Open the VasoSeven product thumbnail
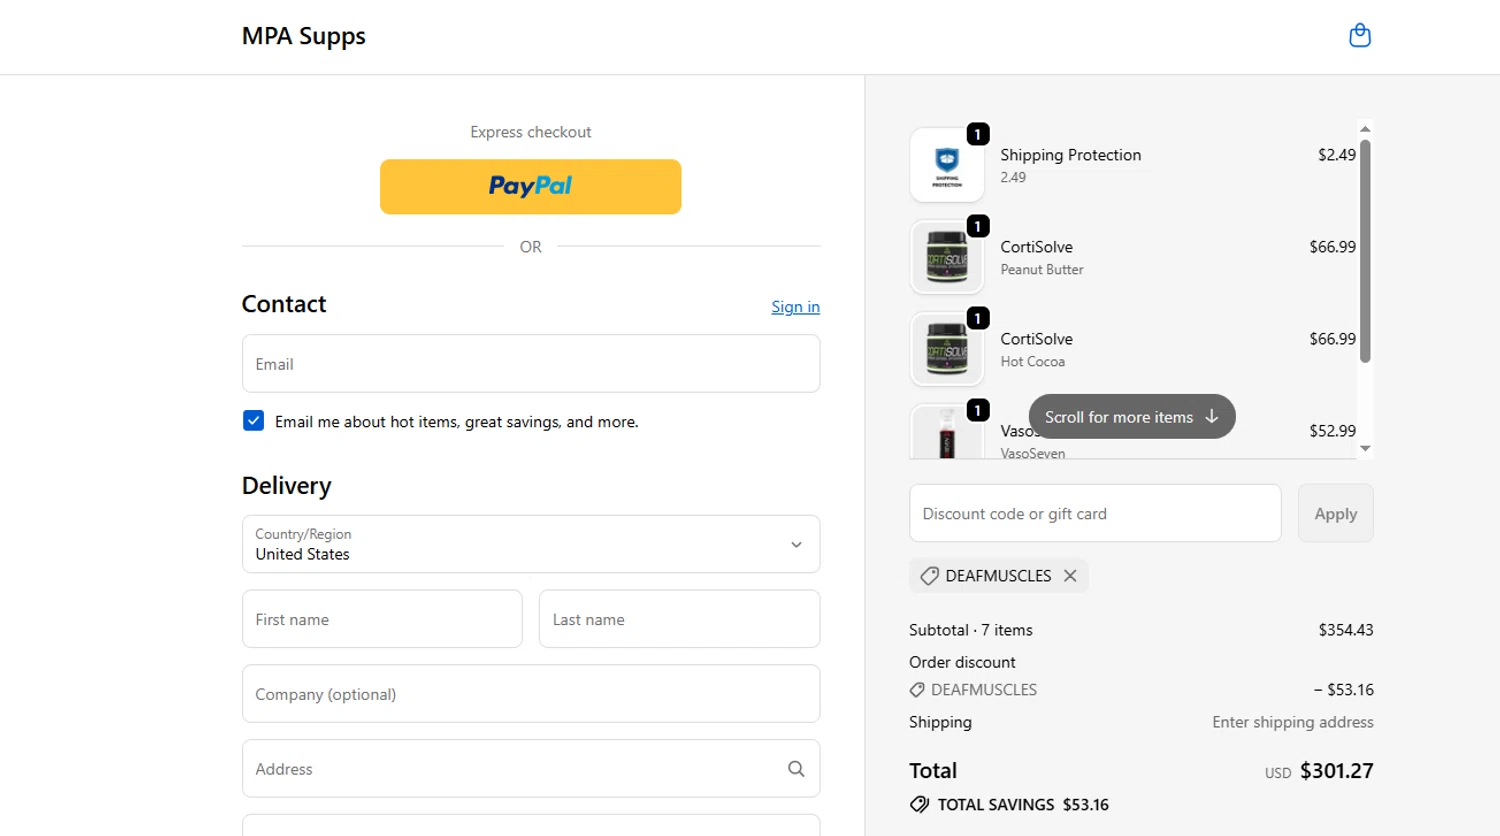Image resolution: width=1500 pixels, height=836 pixels. (x=947, y=432)
